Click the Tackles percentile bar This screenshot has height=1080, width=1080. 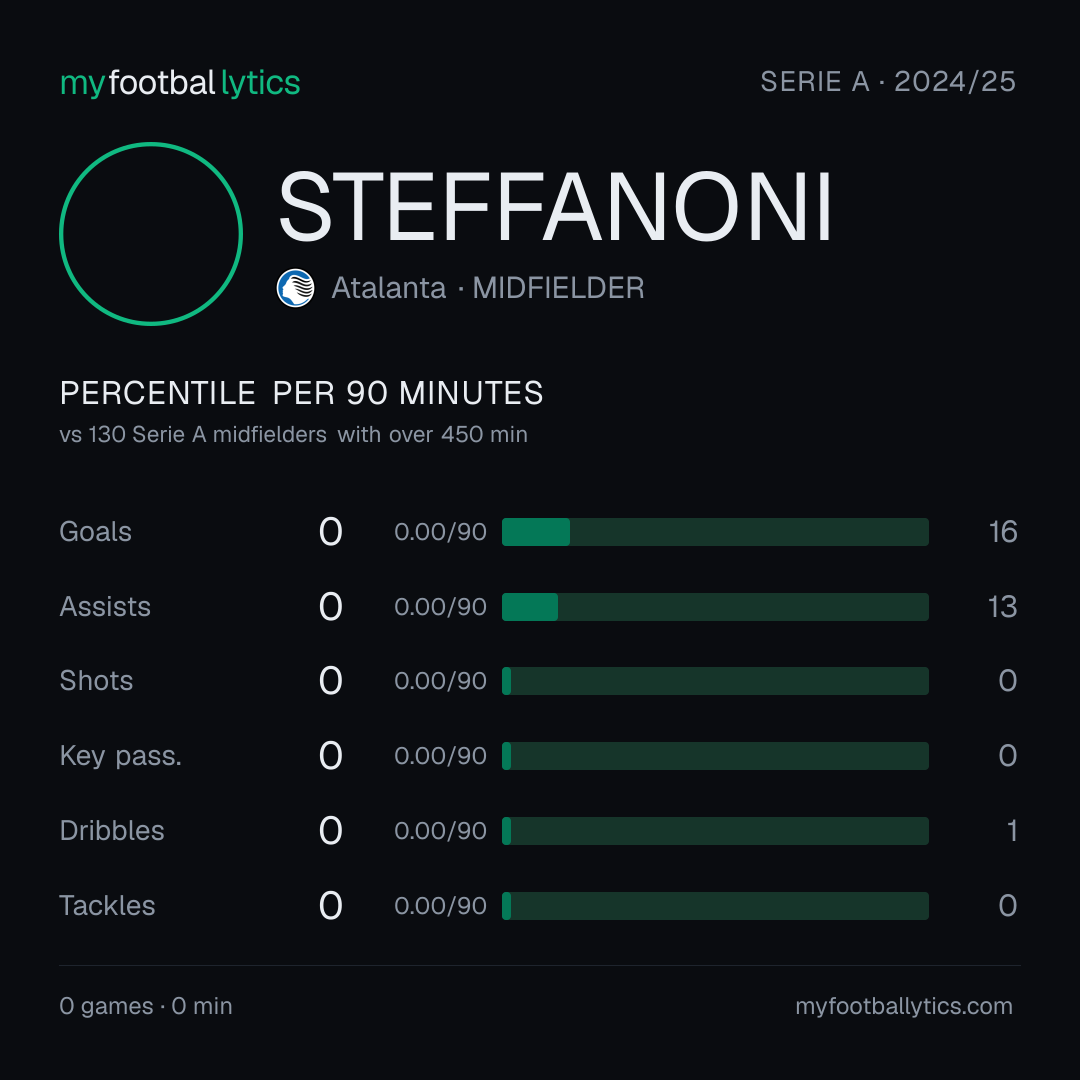(x=715, y=906)
